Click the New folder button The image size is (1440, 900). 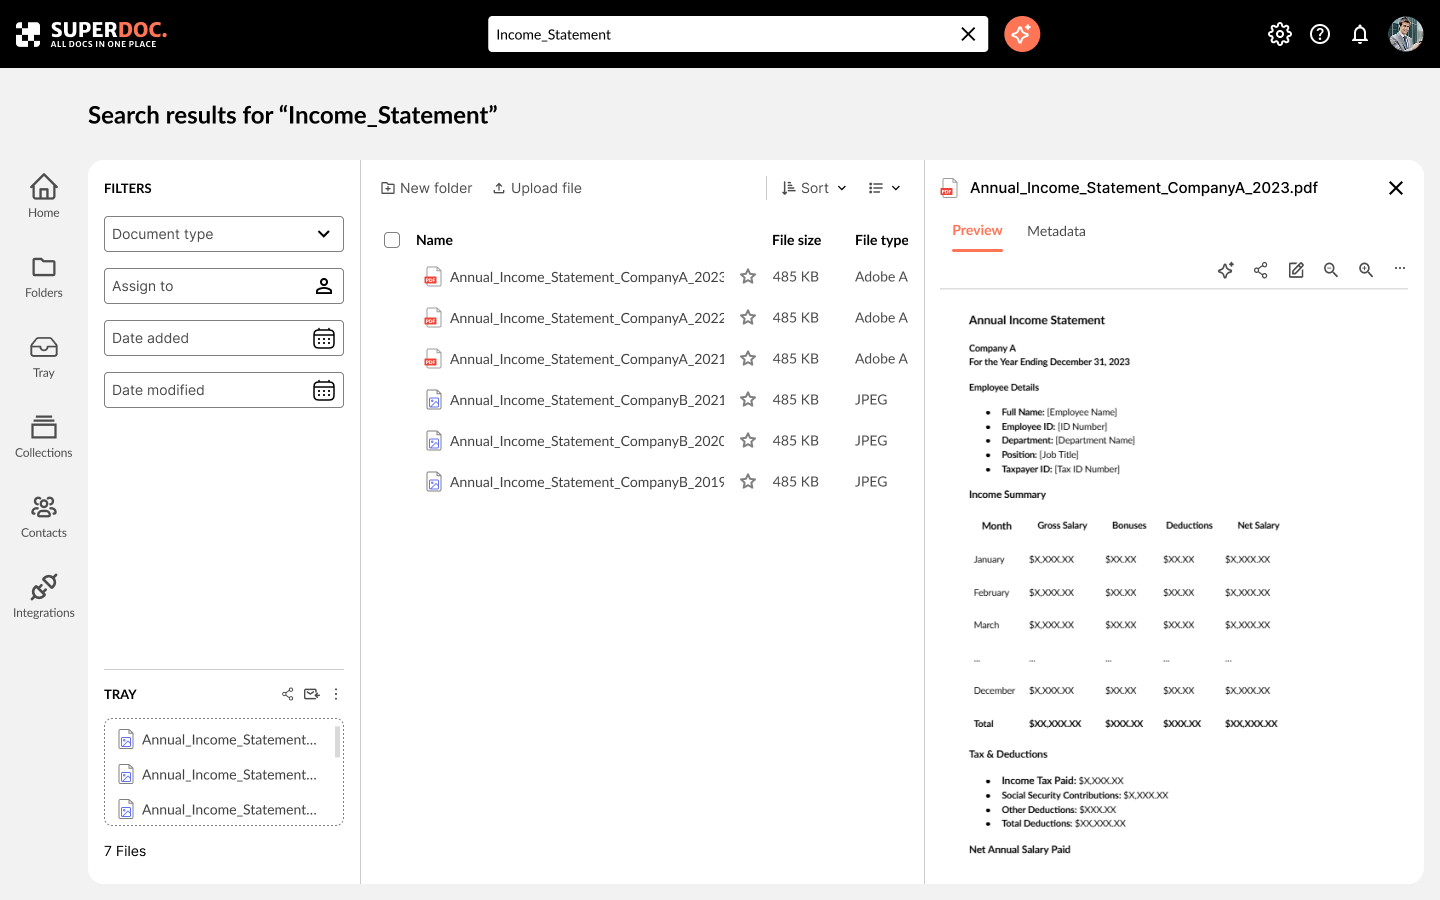[427, 188]
